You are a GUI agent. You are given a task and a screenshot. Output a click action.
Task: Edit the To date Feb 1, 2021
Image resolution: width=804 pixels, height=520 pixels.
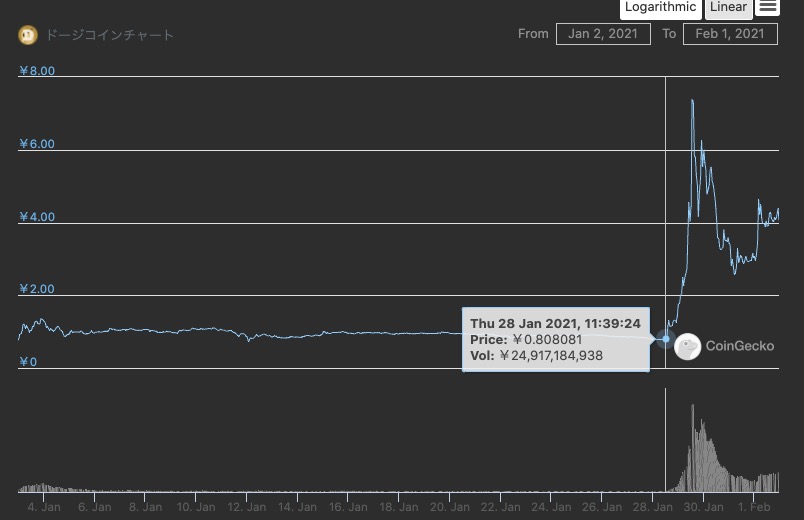tap(730, 34)
